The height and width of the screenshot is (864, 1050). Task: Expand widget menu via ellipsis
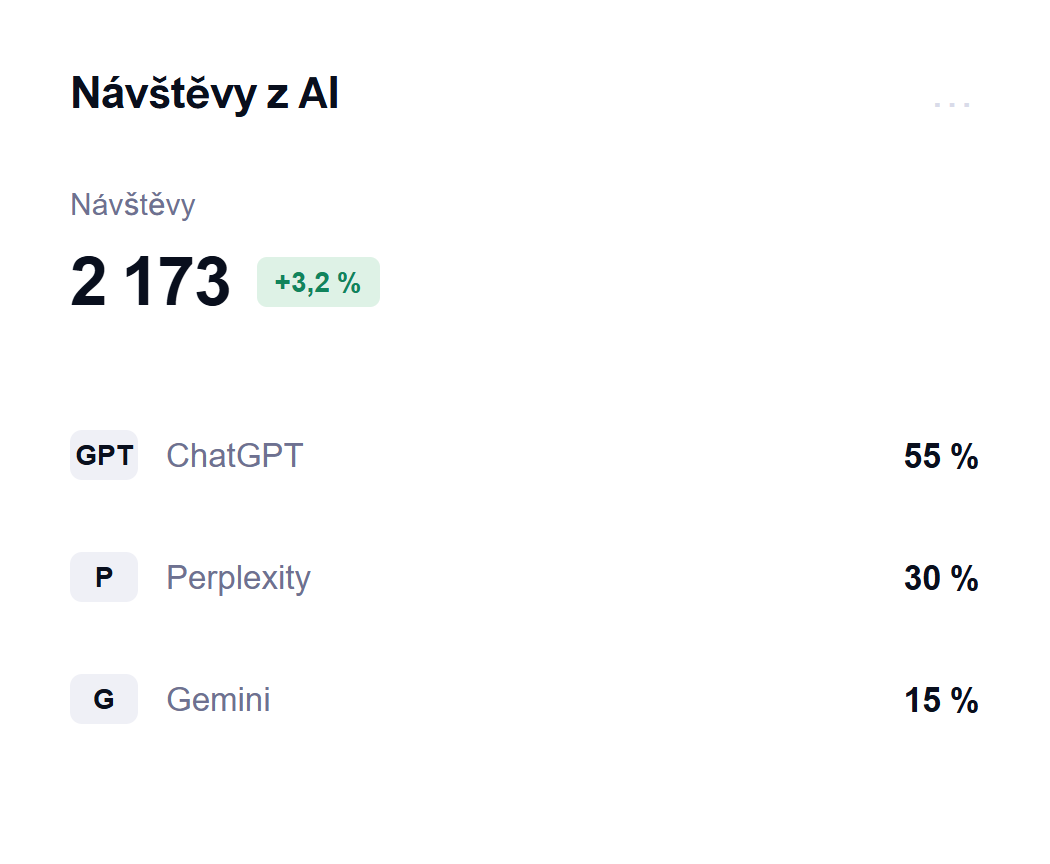coord(952,104)
